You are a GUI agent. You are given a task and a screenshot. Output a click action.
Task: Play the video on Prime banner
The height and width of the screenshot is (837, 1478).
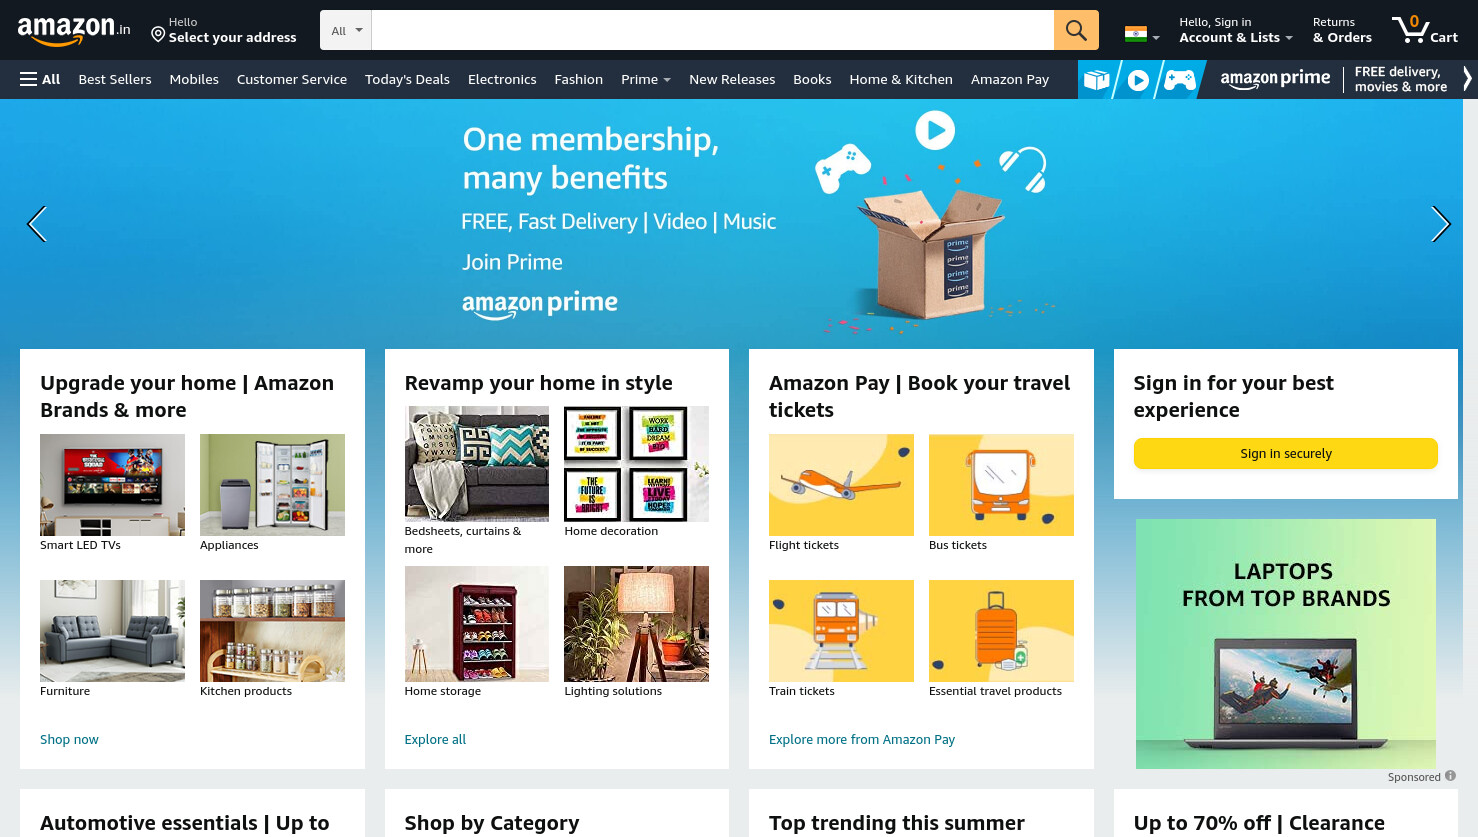935,130
